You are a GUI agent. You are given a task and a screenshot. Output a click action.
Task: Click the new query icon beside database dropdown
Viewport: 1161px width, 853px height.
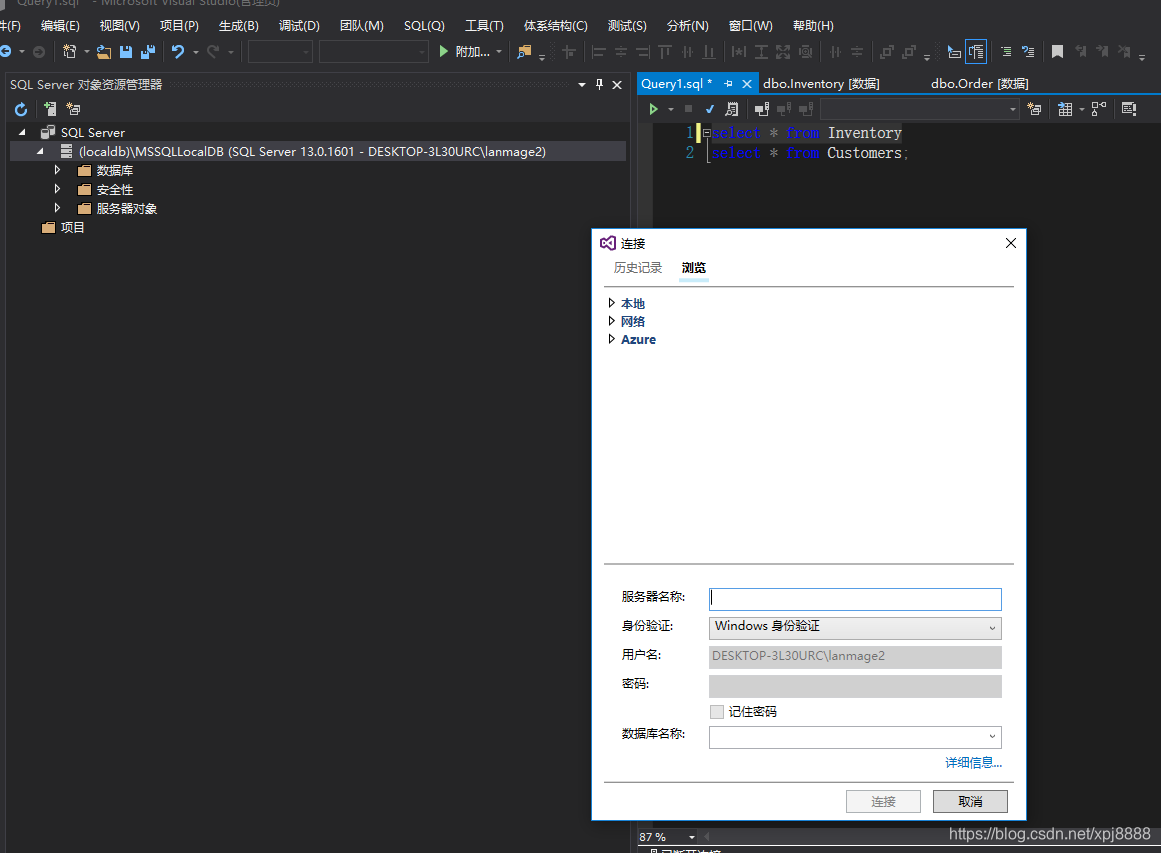[x=1034, y=110]
